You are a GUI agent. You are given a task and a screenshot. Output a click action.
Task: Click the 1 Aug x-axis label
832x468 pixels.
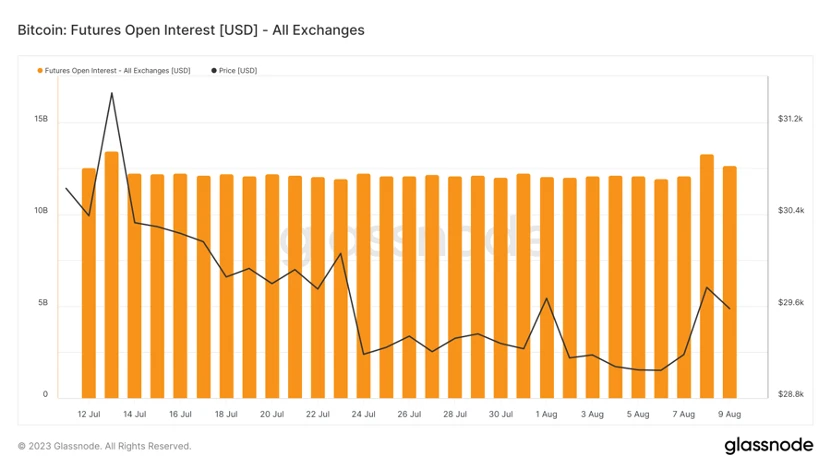(546, 413)
